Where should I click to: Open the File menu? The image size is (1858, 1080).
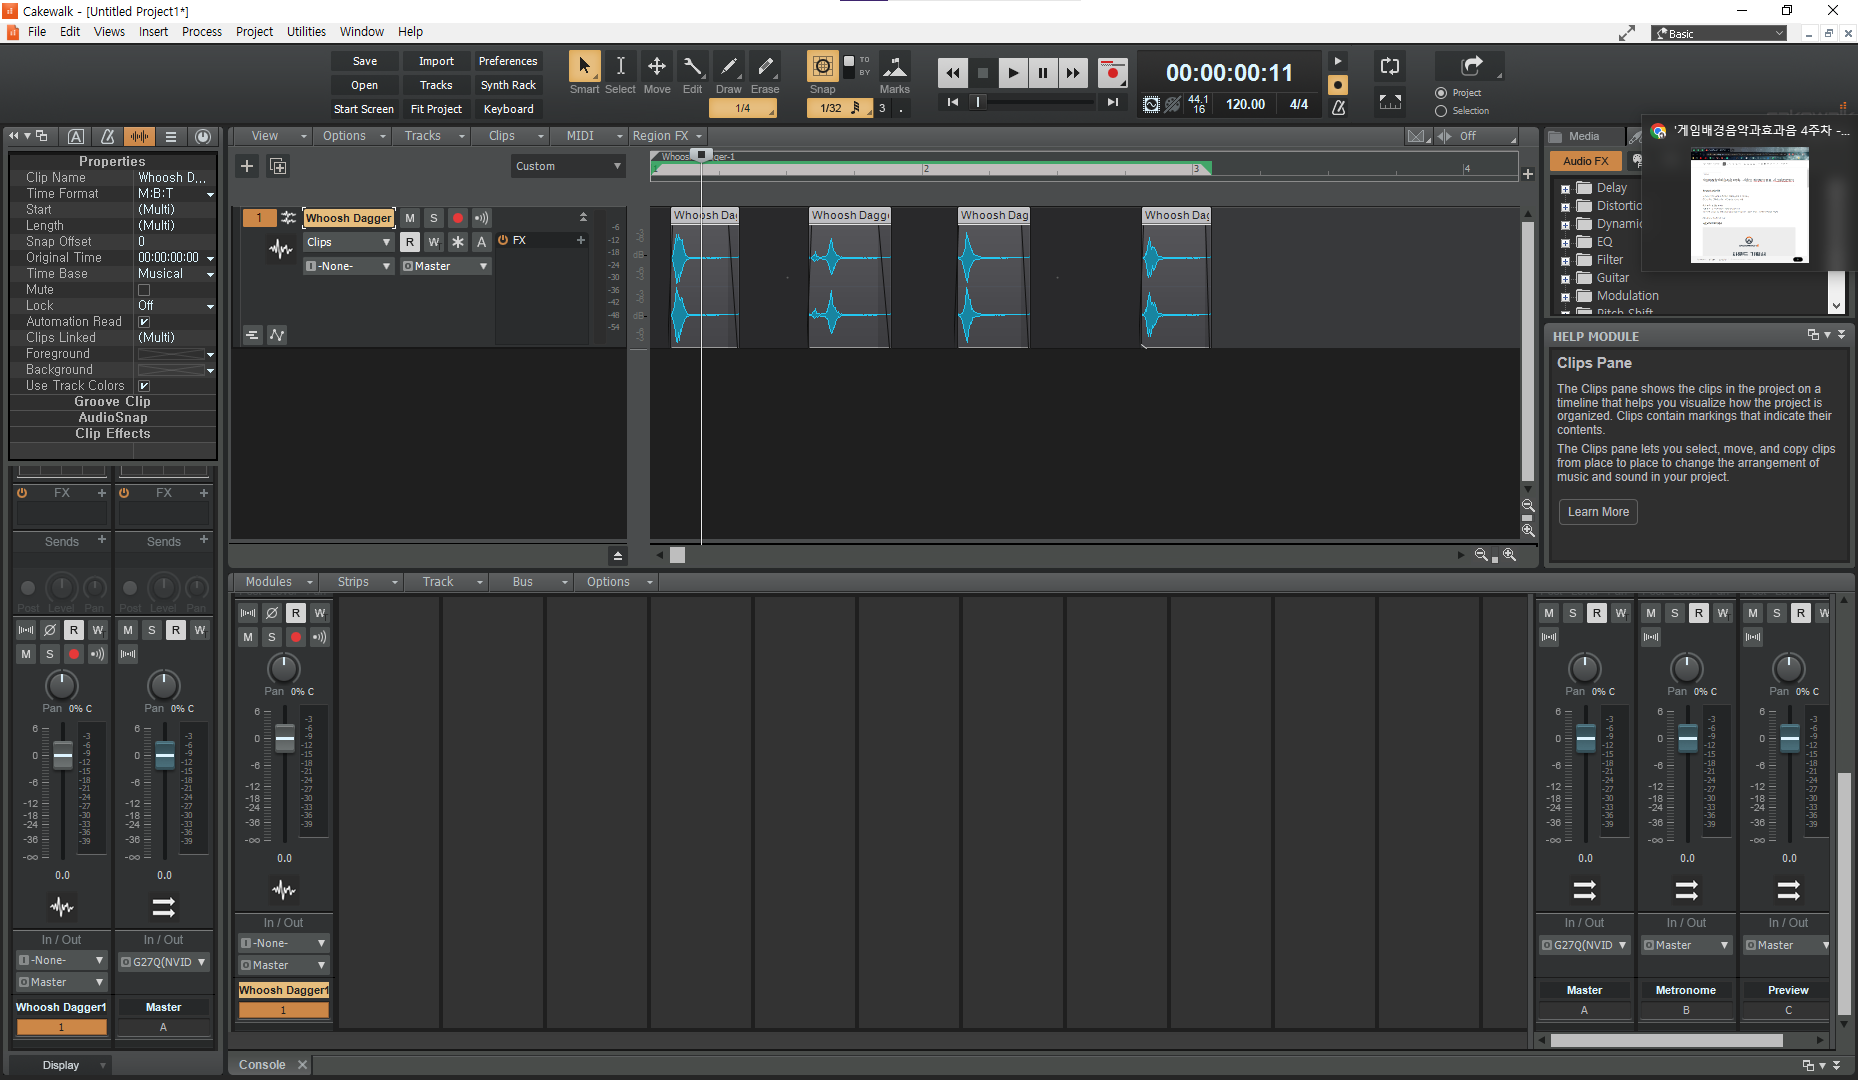[37, 32]
